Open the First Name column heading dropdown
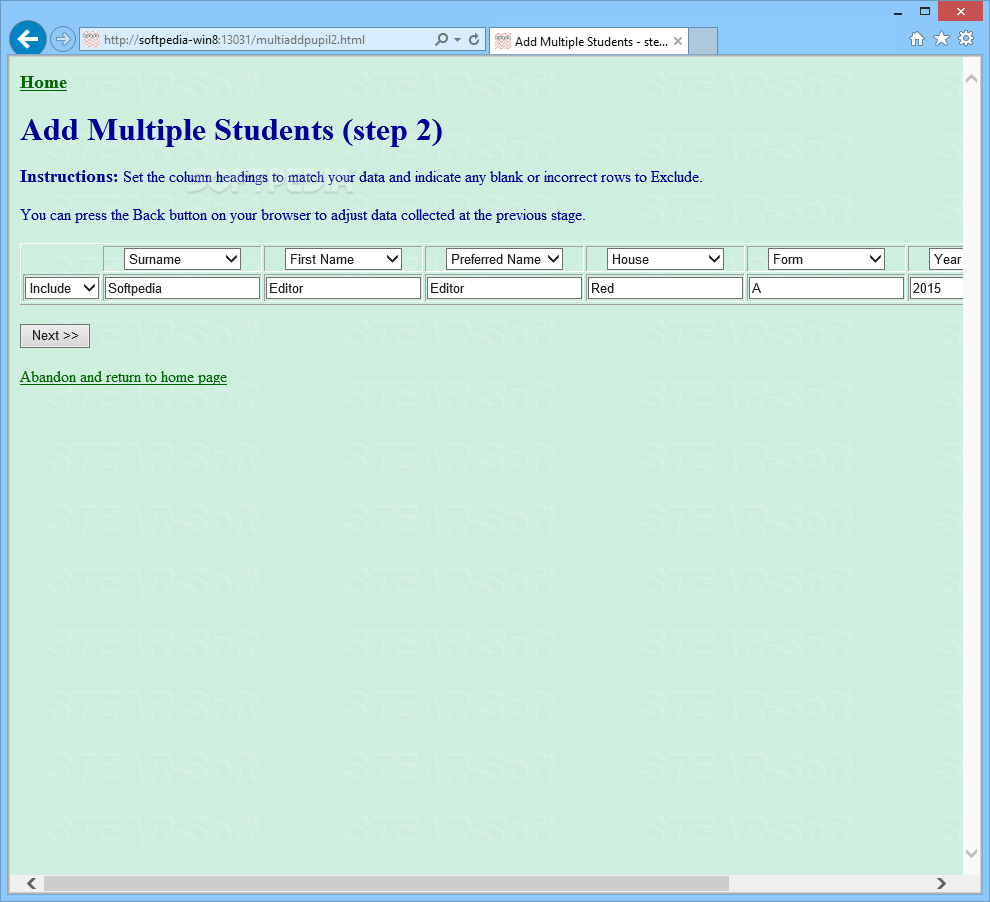990x902 pixels. point(343,259)
